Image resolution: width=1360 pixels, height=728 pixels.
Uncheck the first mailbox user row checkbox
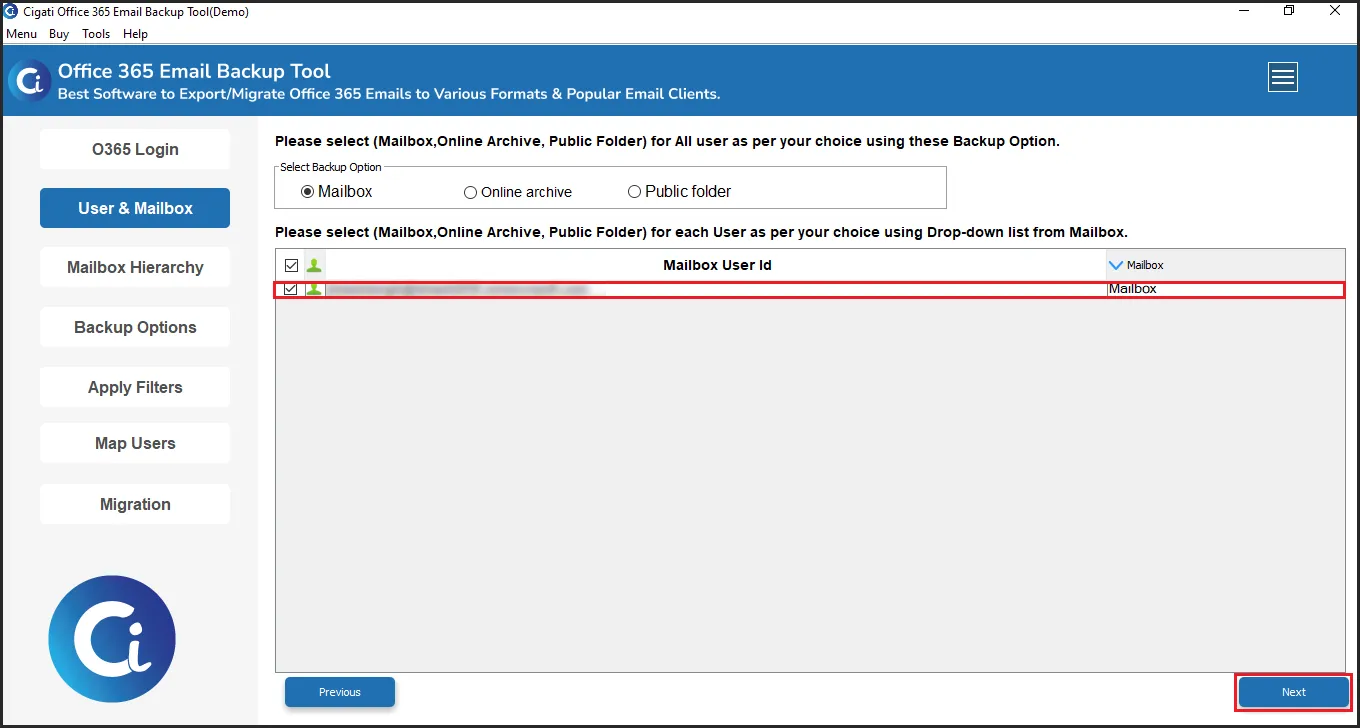[x=291, y=289]
